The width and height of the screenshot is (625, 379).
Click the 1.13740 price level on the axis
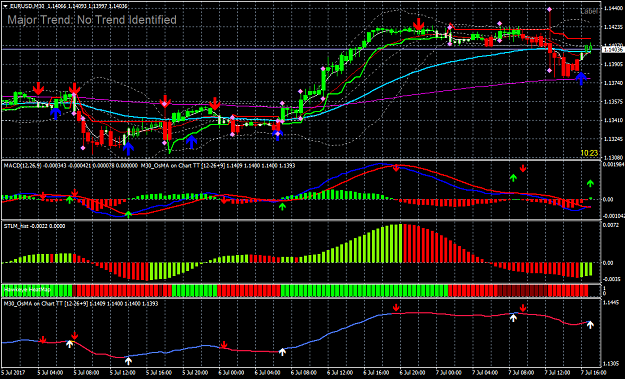[613, 83]
